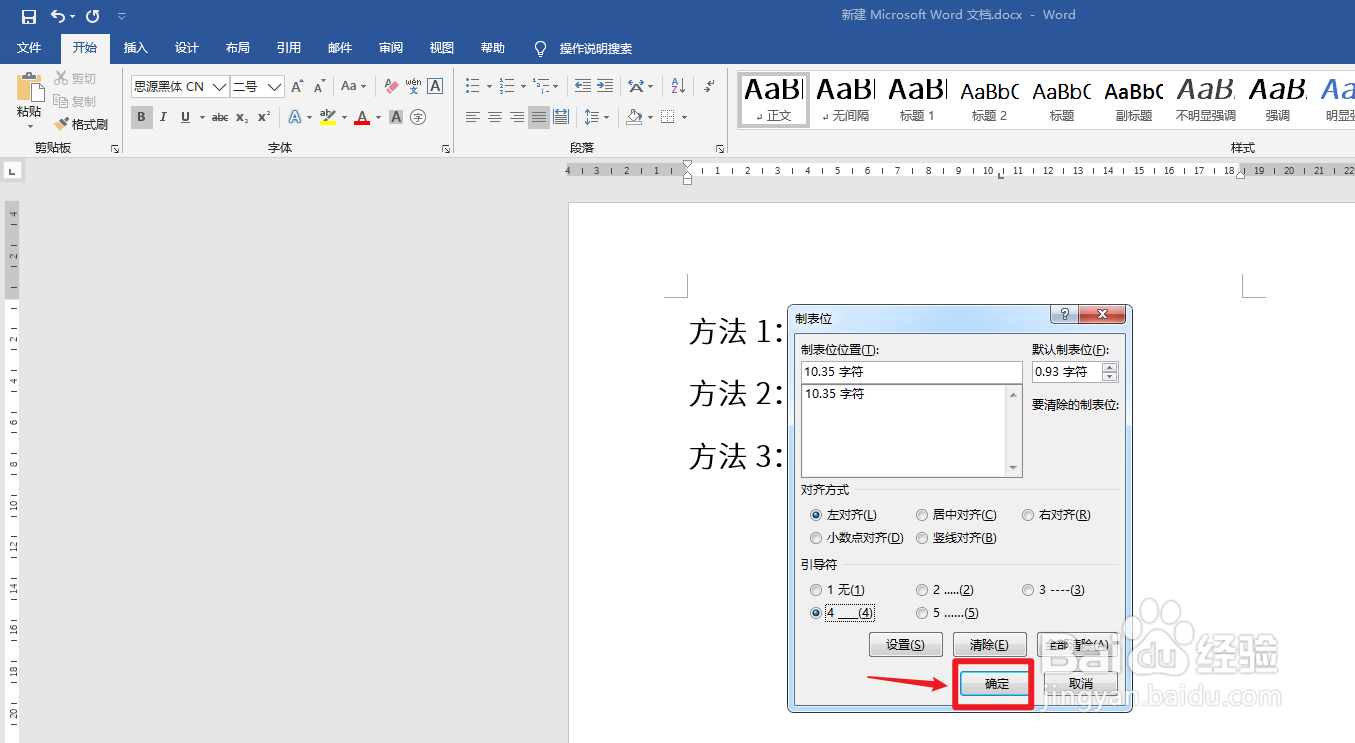Open the font name dropdown

(x=220, y=87)
